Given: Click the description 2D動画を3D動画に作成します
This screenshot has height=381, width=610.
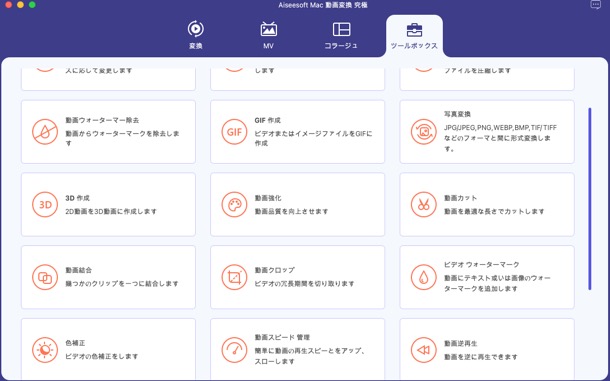Looking at the screenshot, I should (111, 211).
